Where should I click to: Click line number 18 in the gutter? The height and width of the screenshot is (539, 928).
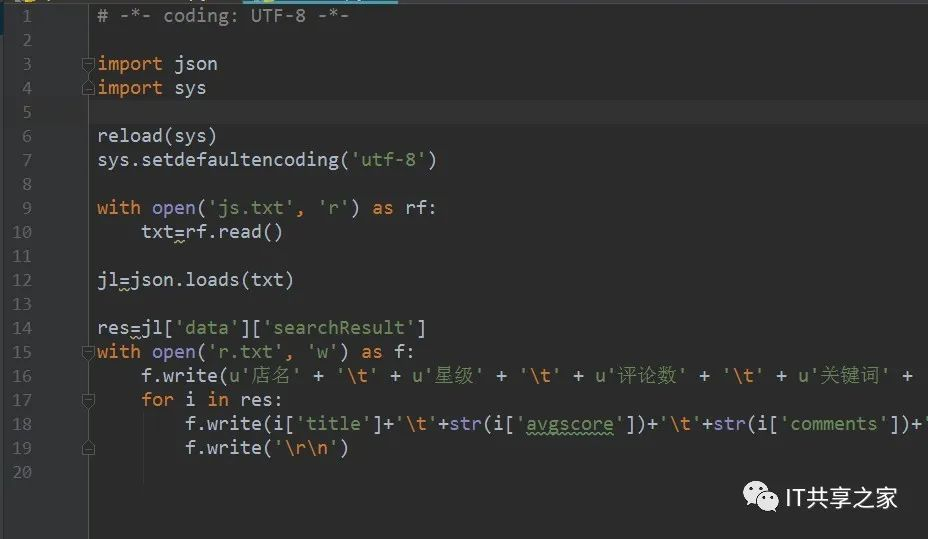pyautogui.click(x=22, y=424)
